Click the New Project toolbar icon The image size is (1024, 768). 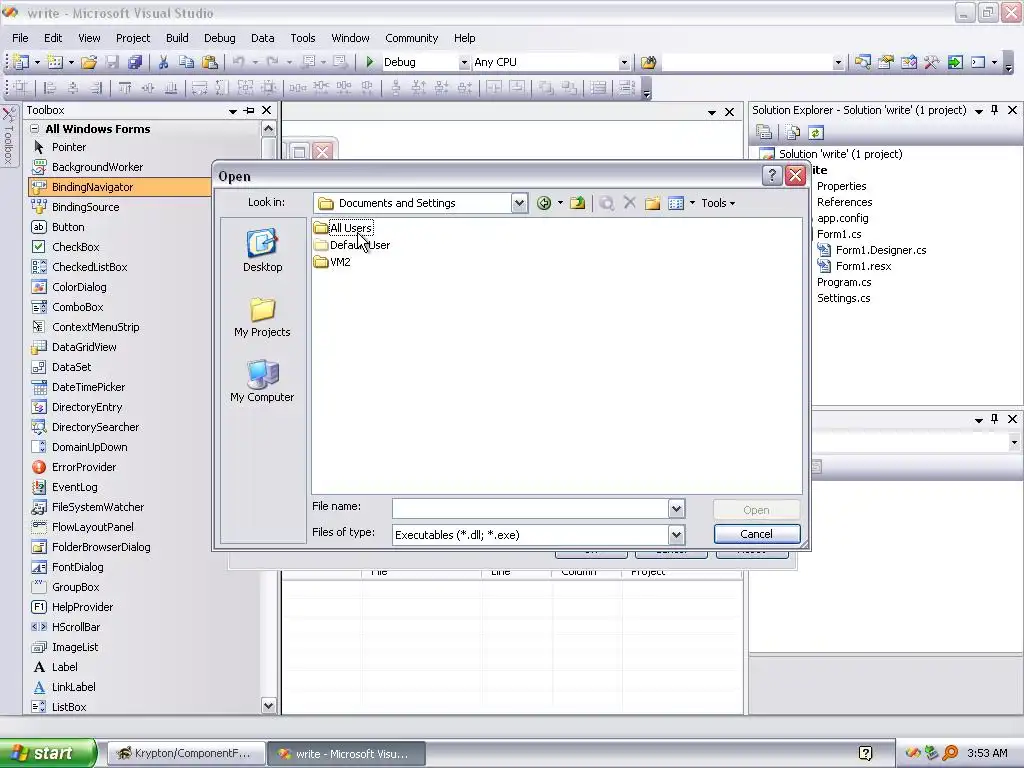point(21,62)
